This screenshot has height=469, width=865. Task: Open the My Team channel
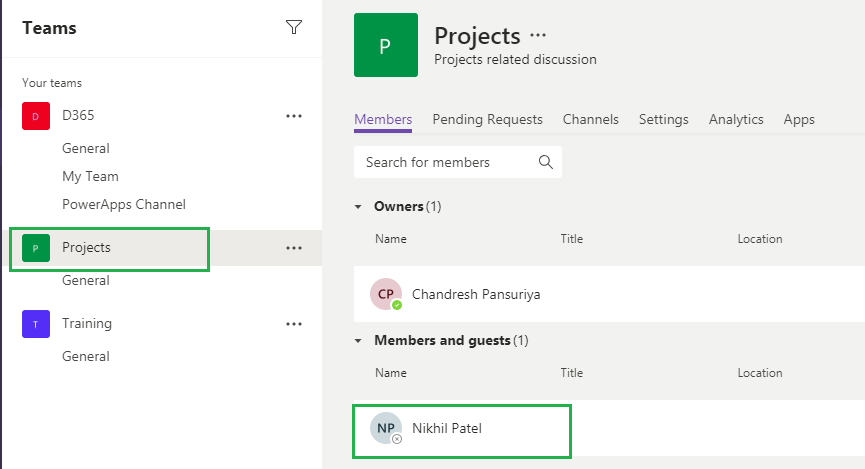[90, 177]
